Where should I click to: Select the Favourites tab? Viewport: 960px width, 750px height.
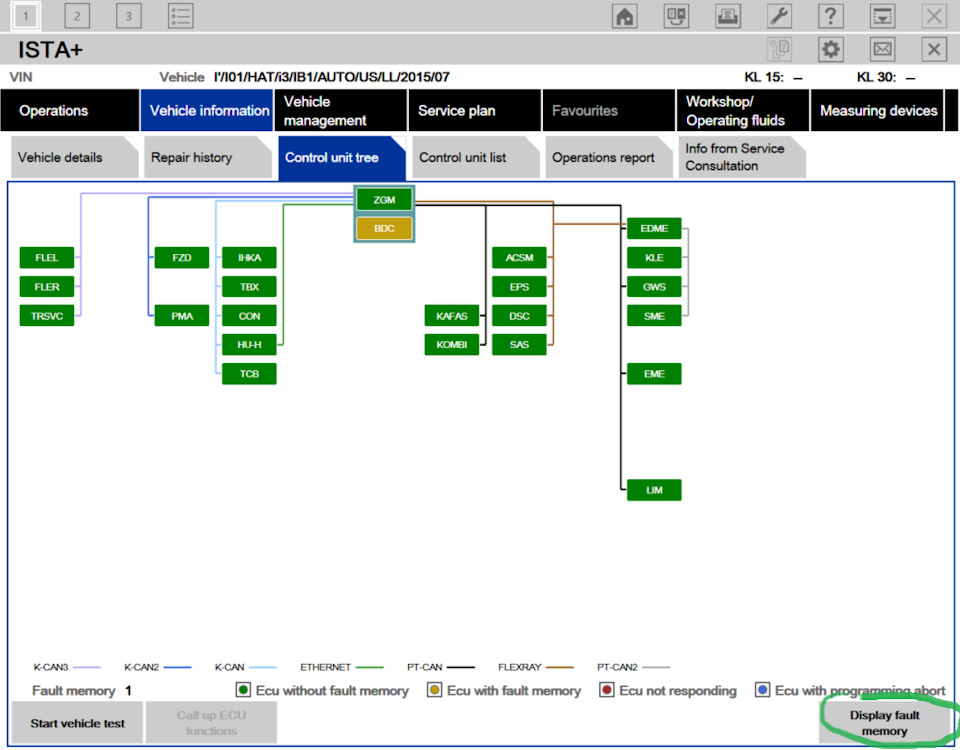609,110
